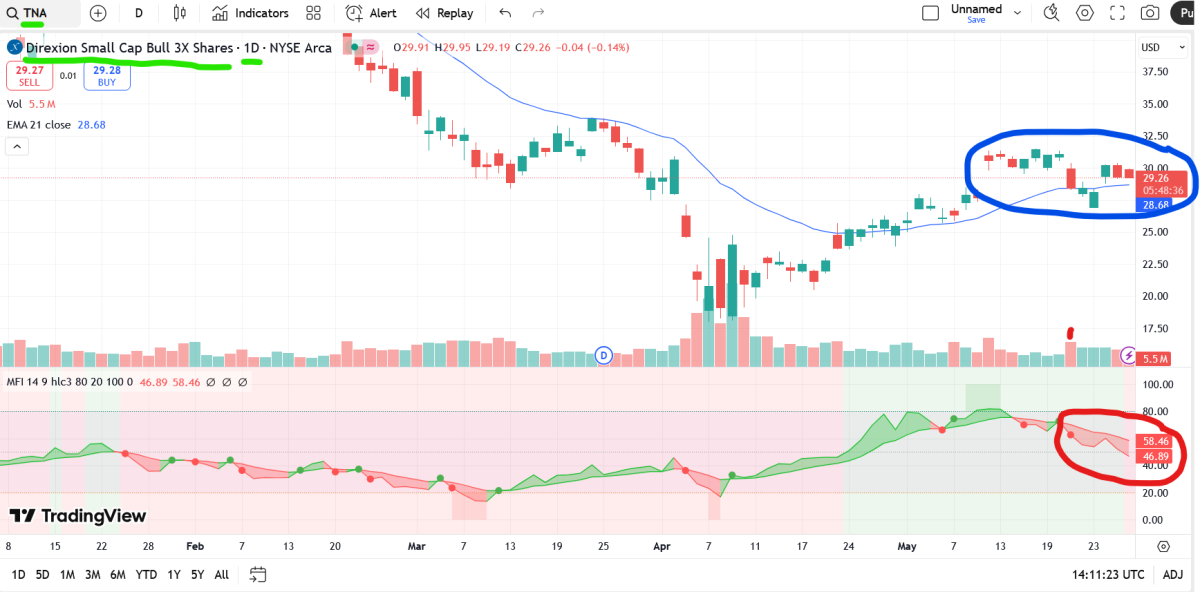
Task: Take a chart snapshot with camera icon
Action: (1151, 13)
